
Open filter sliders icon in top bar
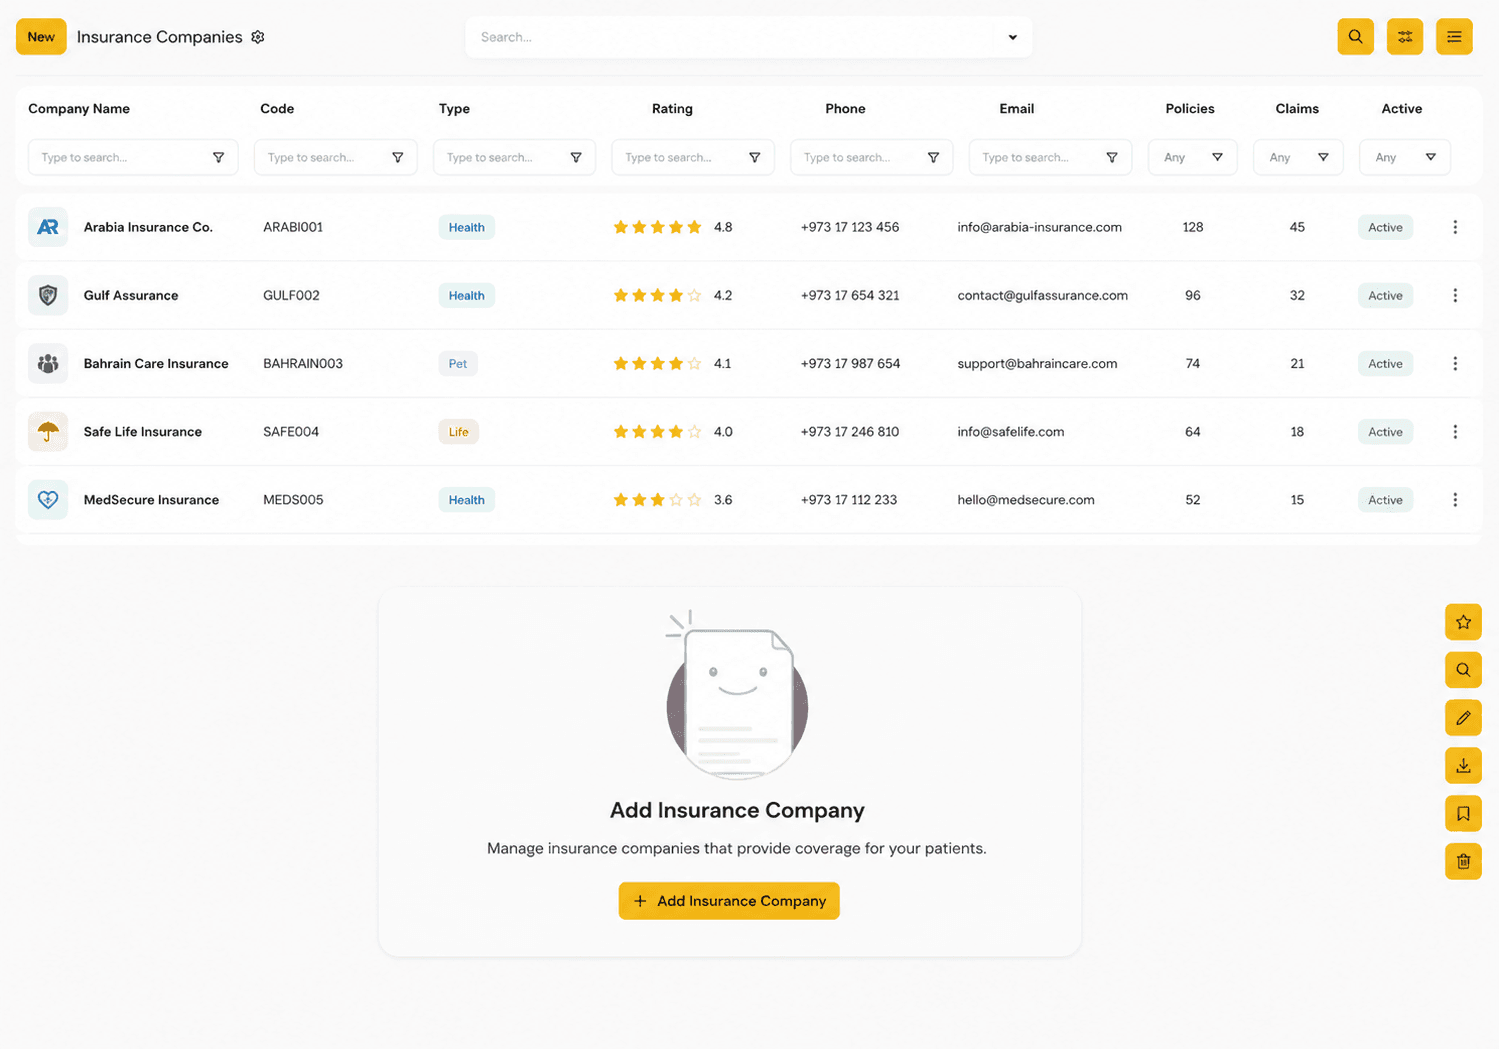click(x=1404, y=37)
